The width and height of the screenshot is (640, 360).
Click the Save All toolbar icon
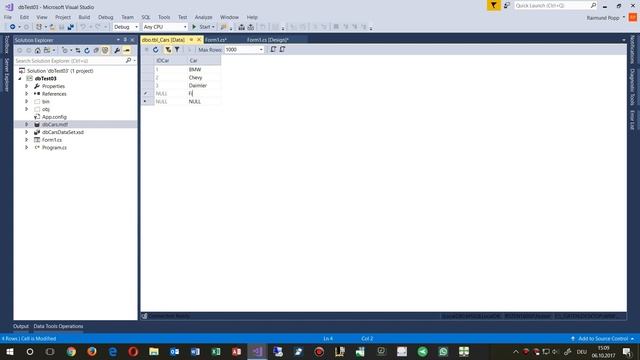pyautogui.click(x=71, y=27)
